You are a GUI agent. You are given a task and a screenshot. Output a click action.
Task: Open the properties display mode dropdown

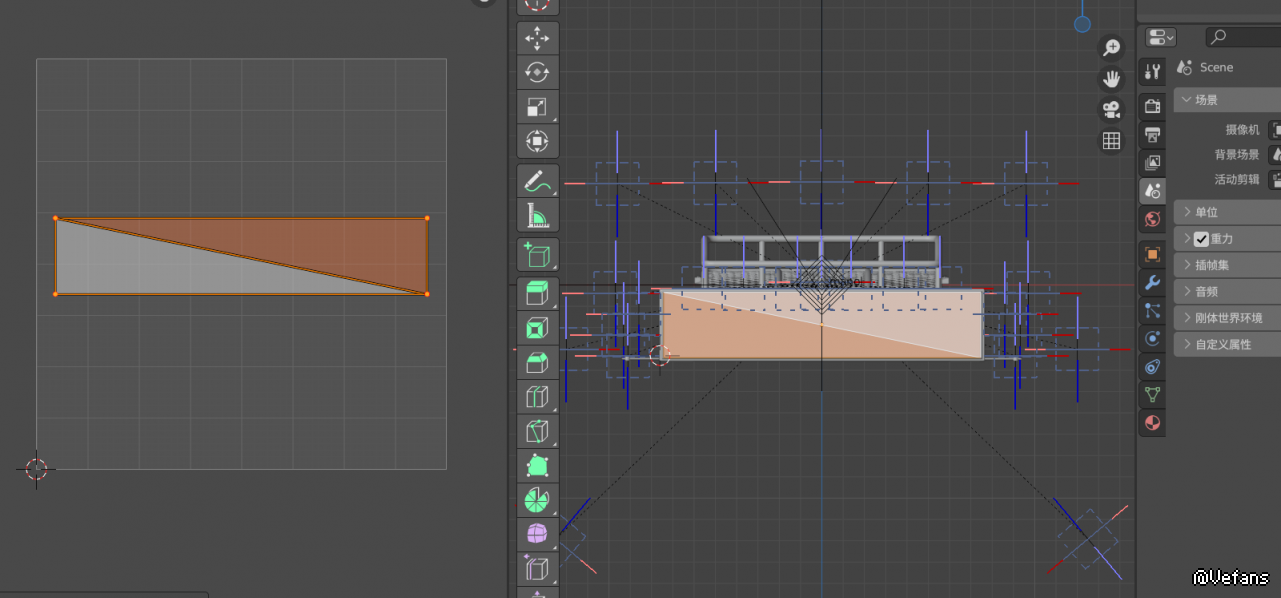pos(1161,37)
